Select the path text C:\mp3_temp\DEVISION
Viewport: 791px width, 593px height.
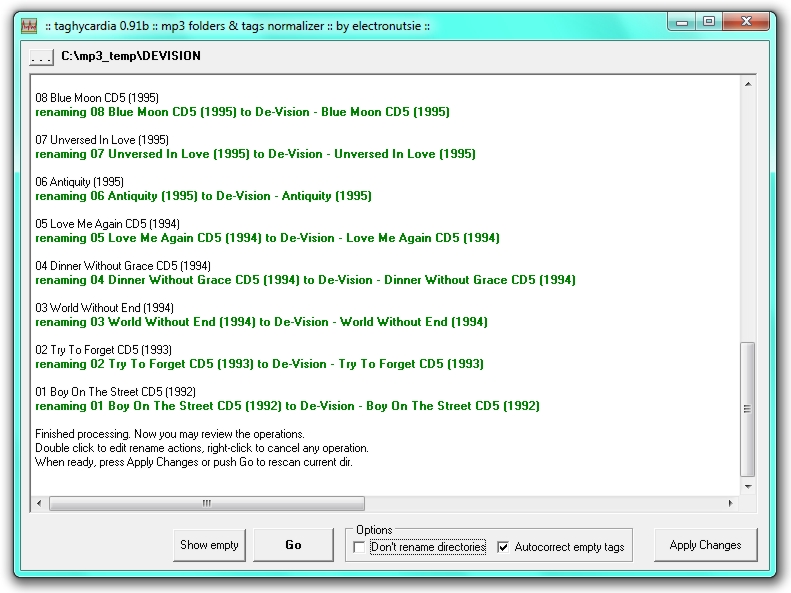coord(131,56)
